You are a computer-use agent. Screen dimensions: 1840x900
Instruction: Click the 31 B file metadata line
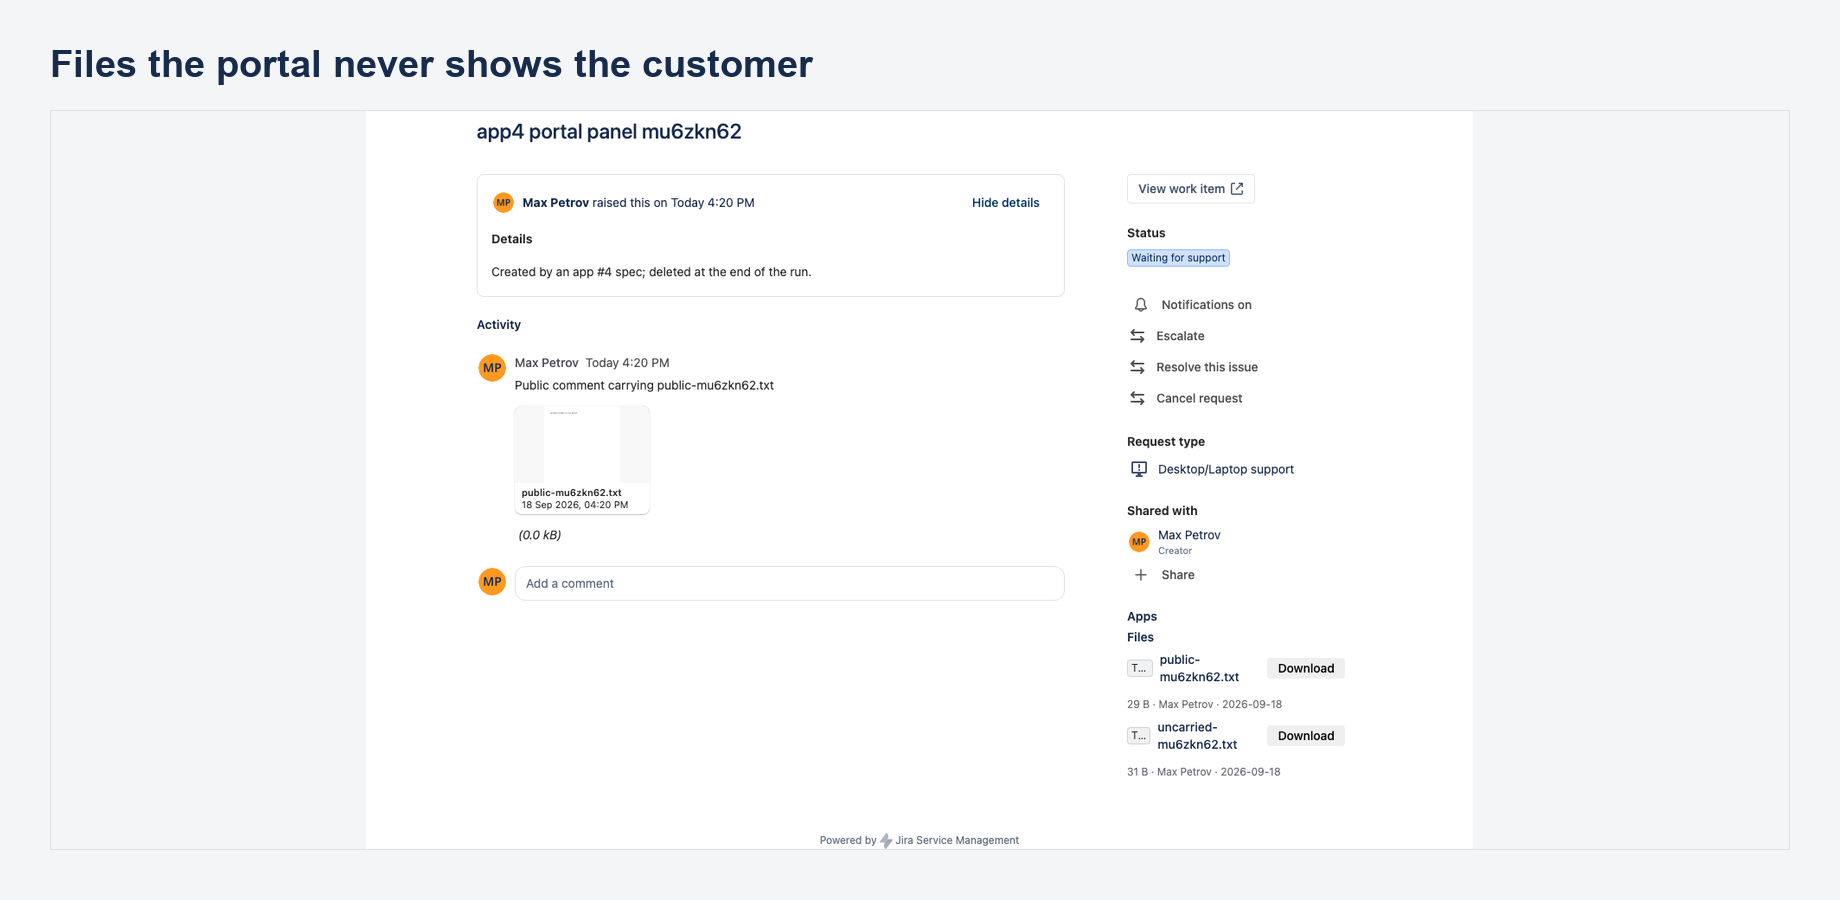1203,772
